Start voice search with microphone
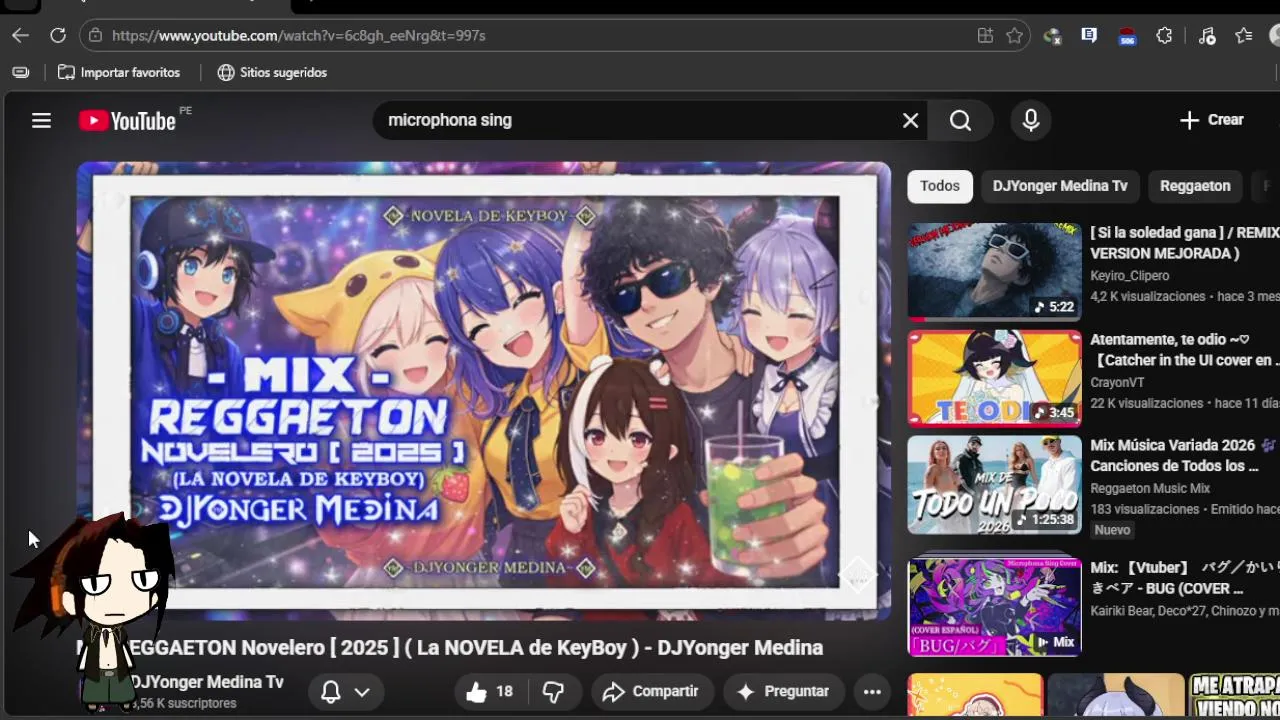The height and width of the screenshot is (720, 1280). 1031,120
